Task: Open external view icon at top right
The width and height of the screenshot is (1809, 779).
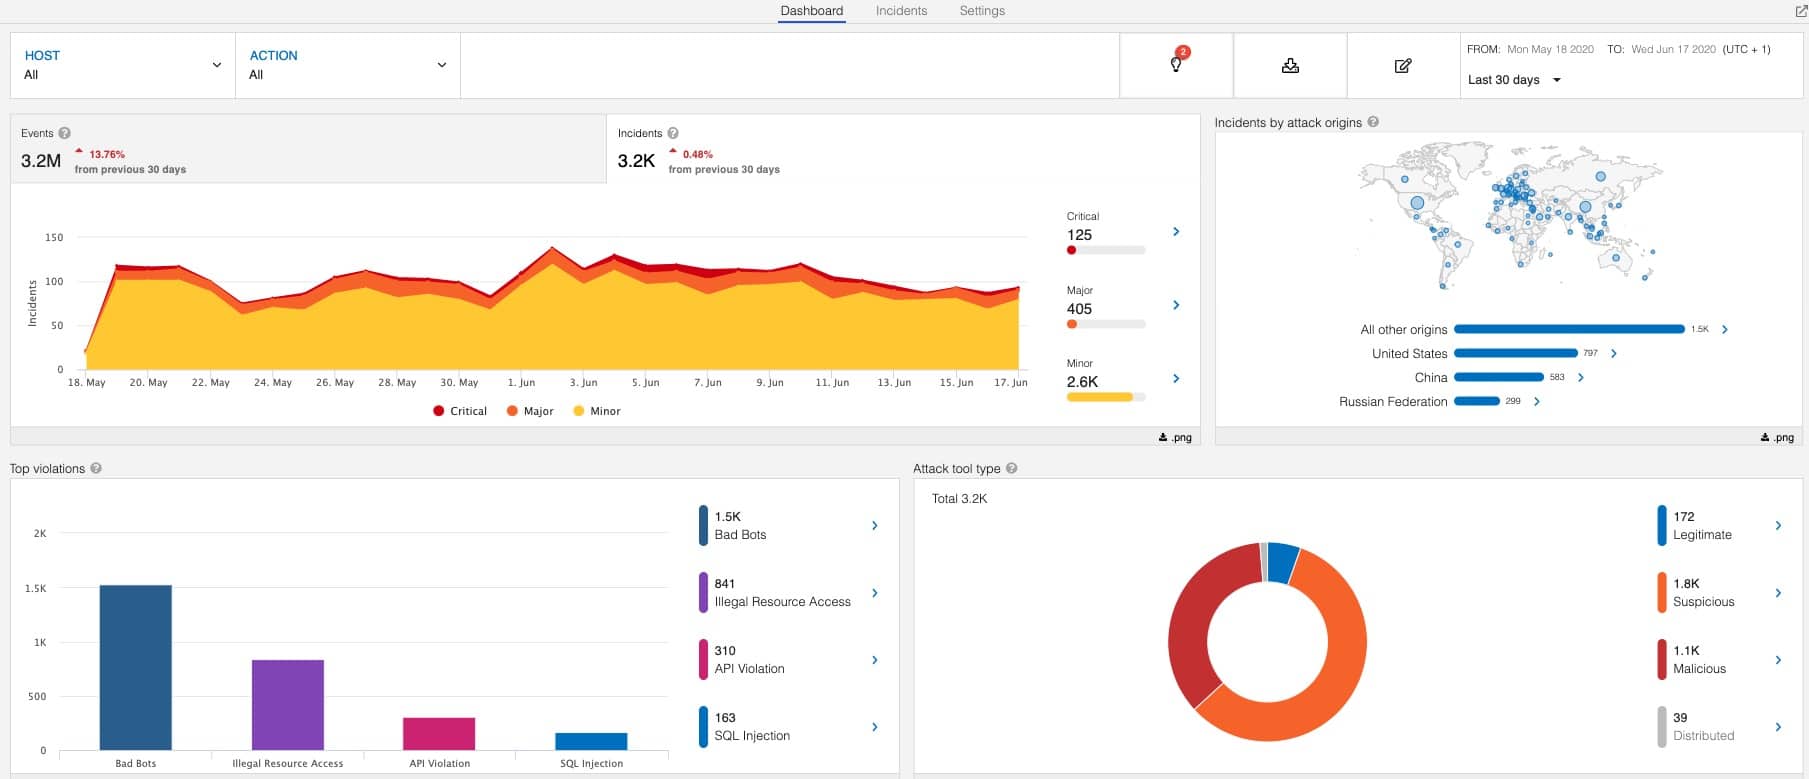Action: (1801, 11)
